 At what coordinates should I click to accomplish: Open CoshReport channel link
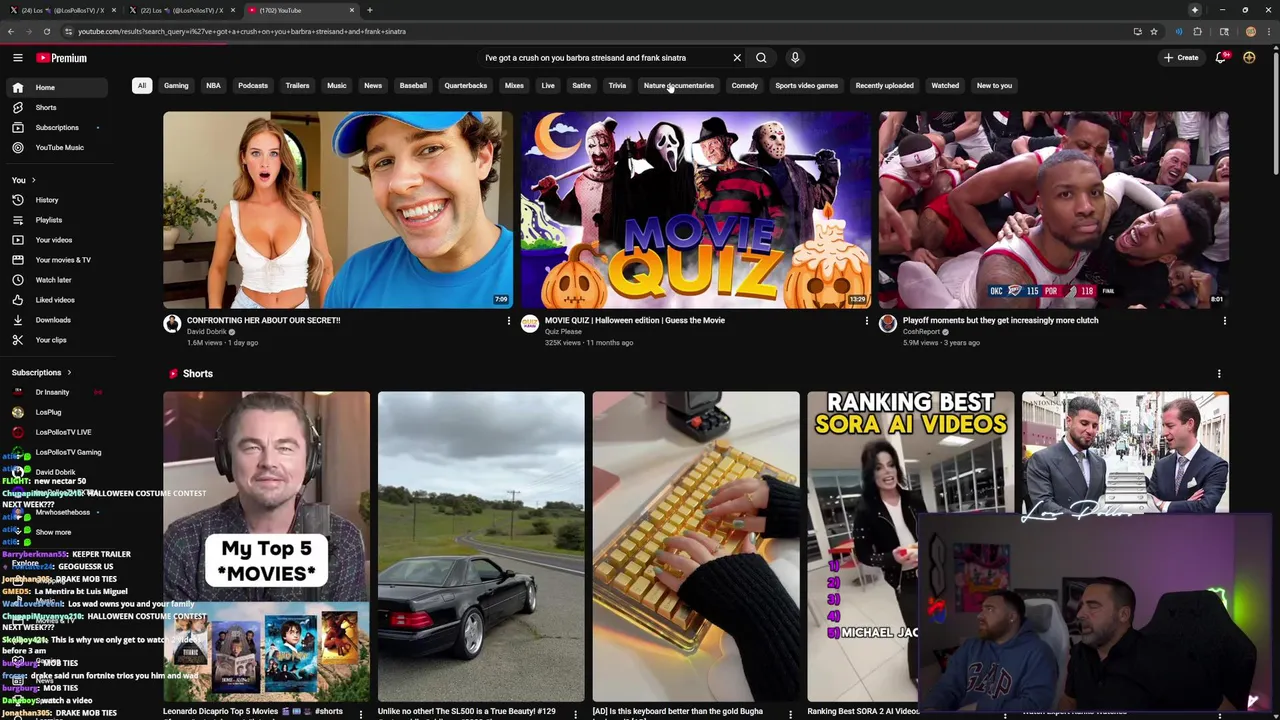click(921, 332)
